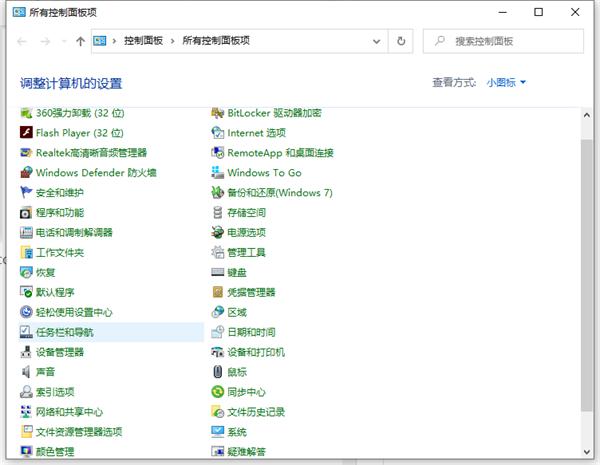
Task: Click the 控制面板 breadcrumb chevron
Action: click(174, 41)
